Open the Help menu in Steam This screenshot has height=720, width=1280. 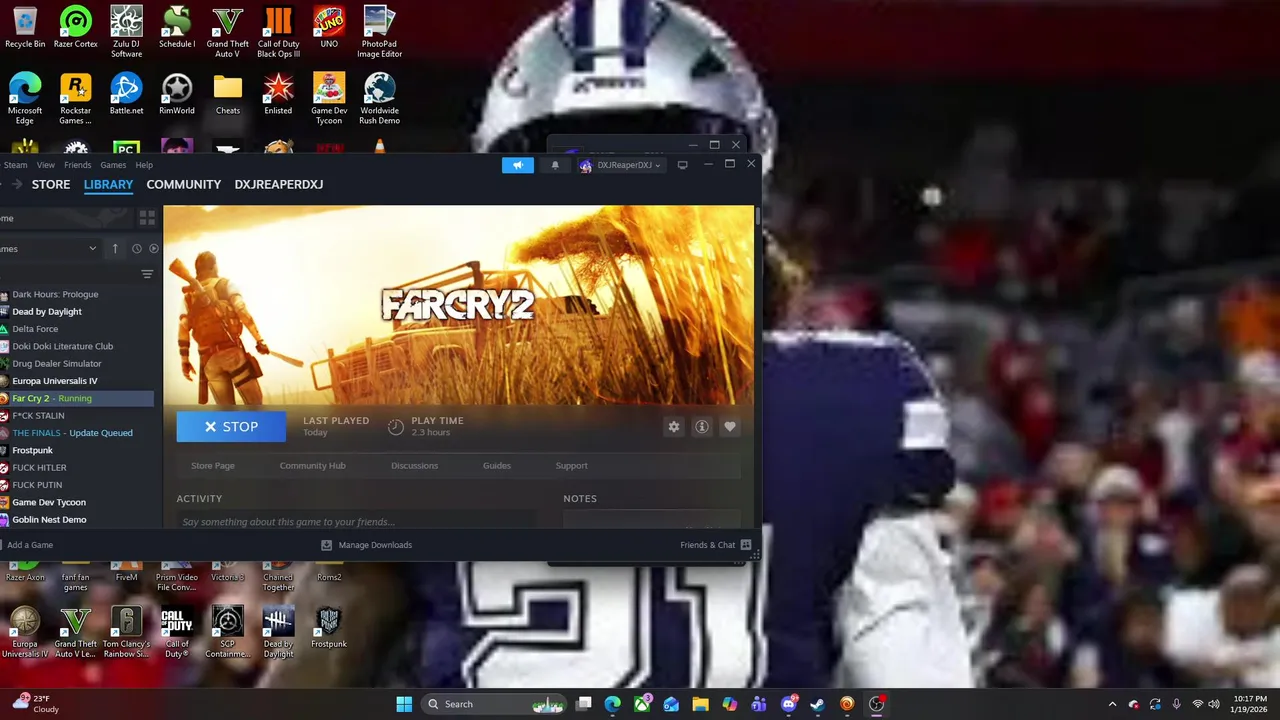144,165
